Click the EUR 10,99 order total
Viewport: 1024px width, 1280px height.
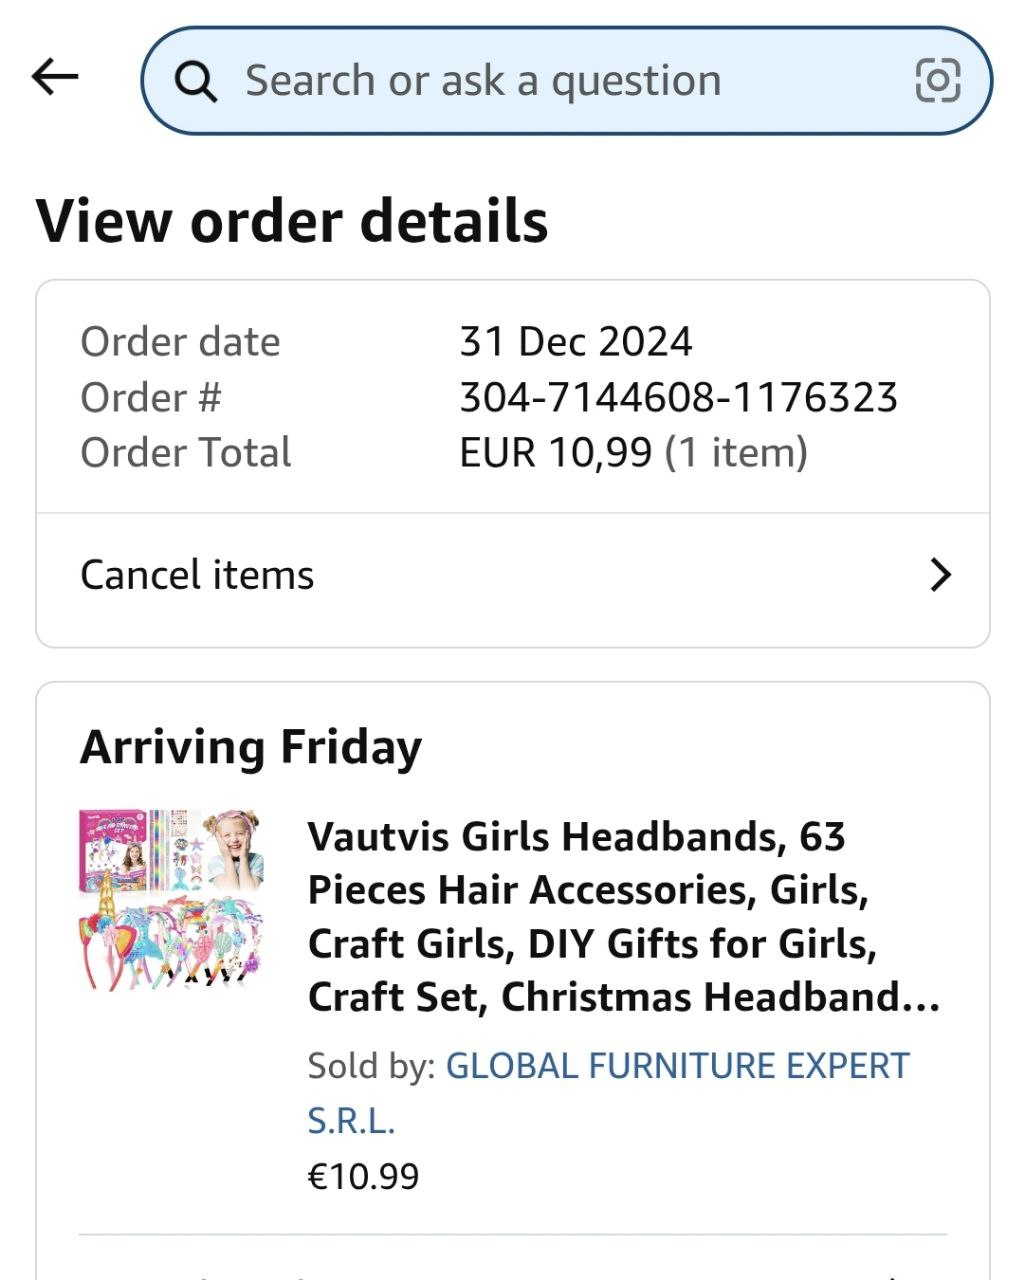(555, 453)
